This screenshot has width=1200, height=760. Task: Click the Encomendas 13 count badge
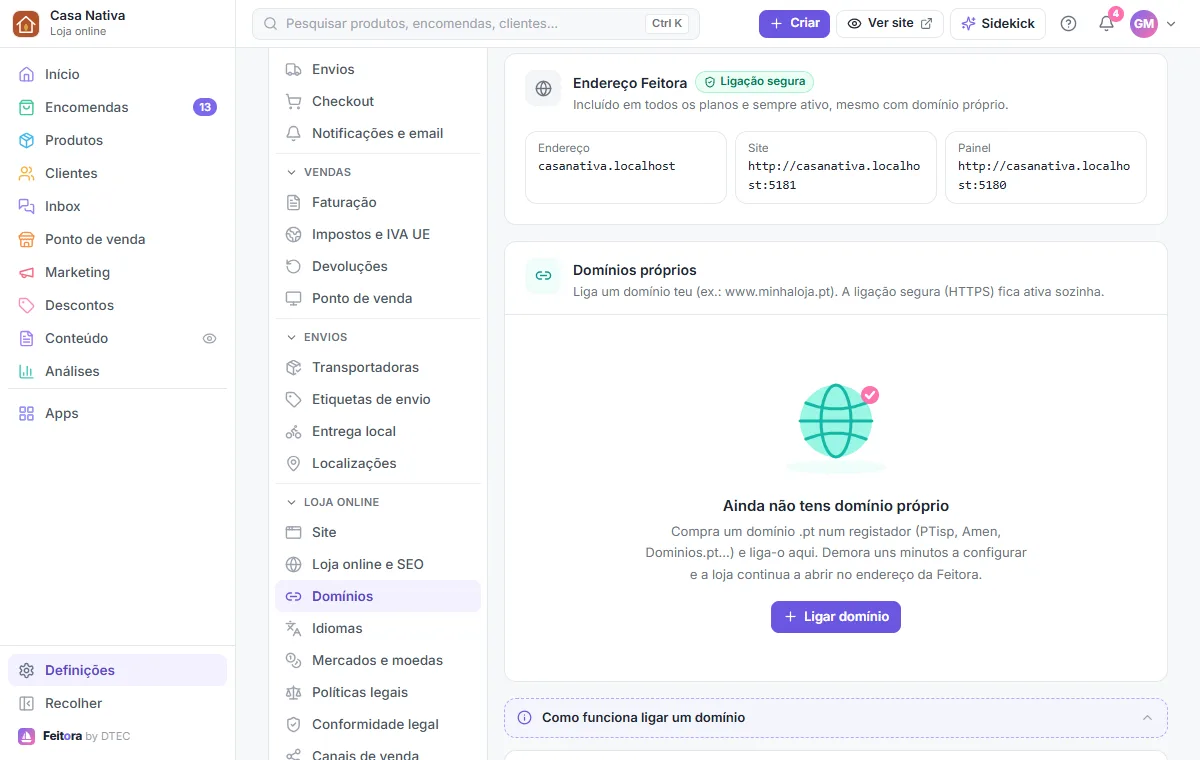[205, 107]
